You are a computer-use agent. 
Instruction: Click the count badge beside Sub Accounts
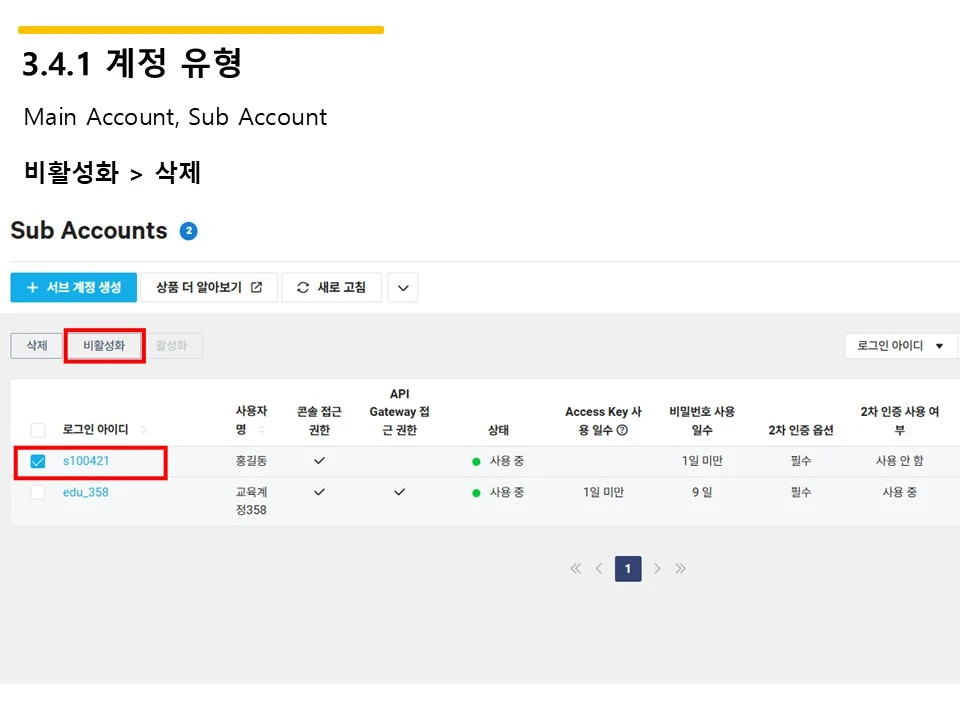tap(188, 230)
